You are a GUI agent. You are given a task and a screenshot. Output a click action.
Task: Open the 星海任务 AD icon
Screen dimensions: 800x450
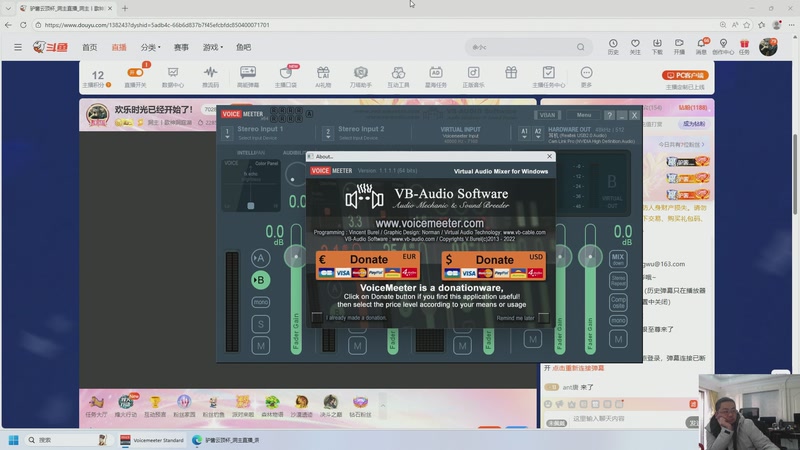[x=435, y=77]
